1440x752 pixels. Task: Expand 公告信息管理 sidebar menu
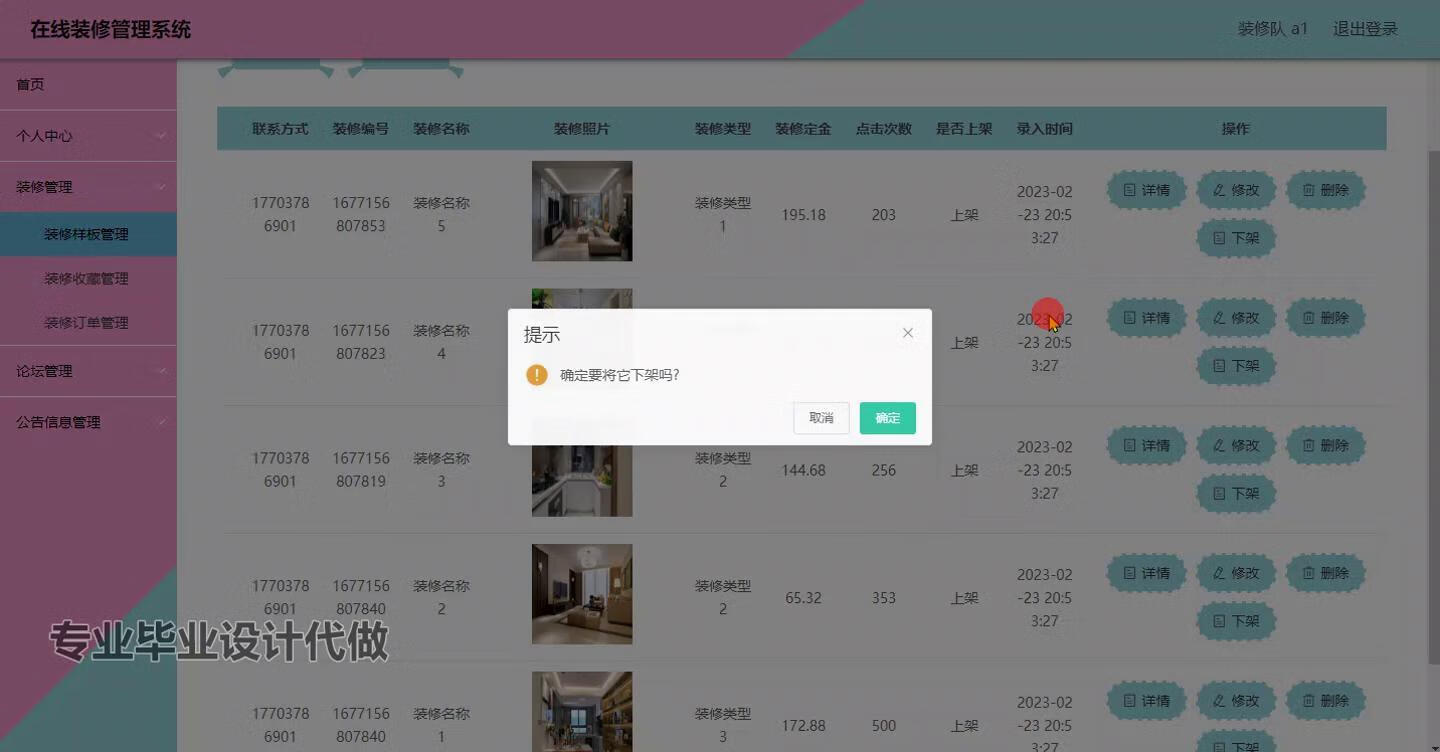click(x=88, y=422)
